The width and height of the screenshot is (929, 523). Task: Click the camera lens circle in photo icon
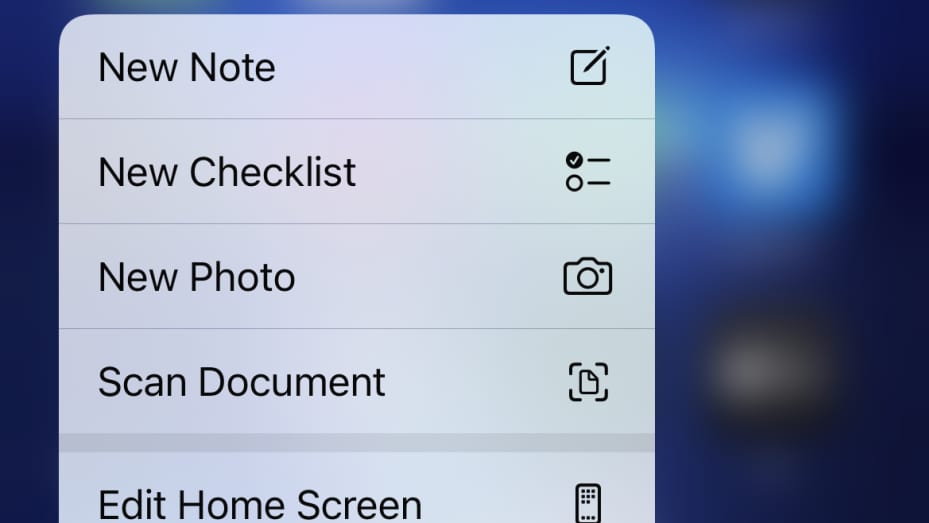pyautogui.click(x=587, y=278)
